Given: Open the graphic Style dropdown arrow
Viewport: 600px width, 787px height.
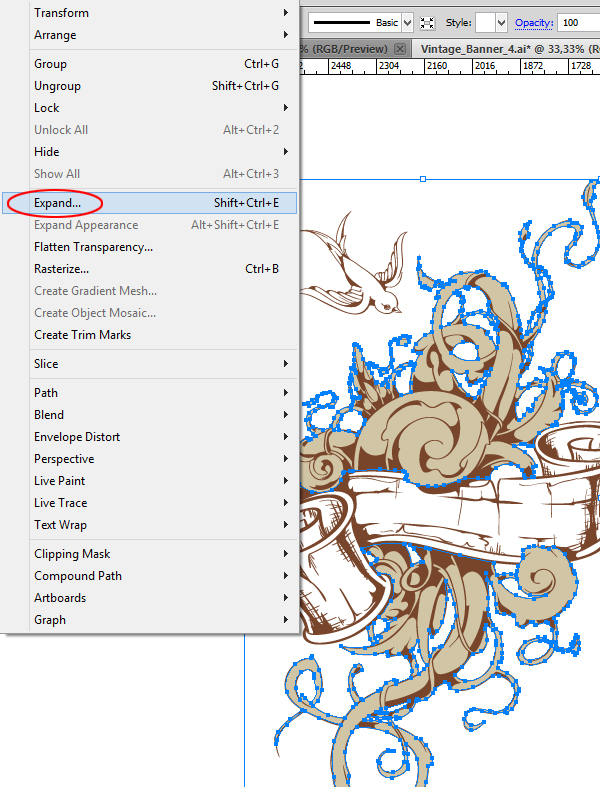Looking at the screenshot, I should click(x=501, y=23).
